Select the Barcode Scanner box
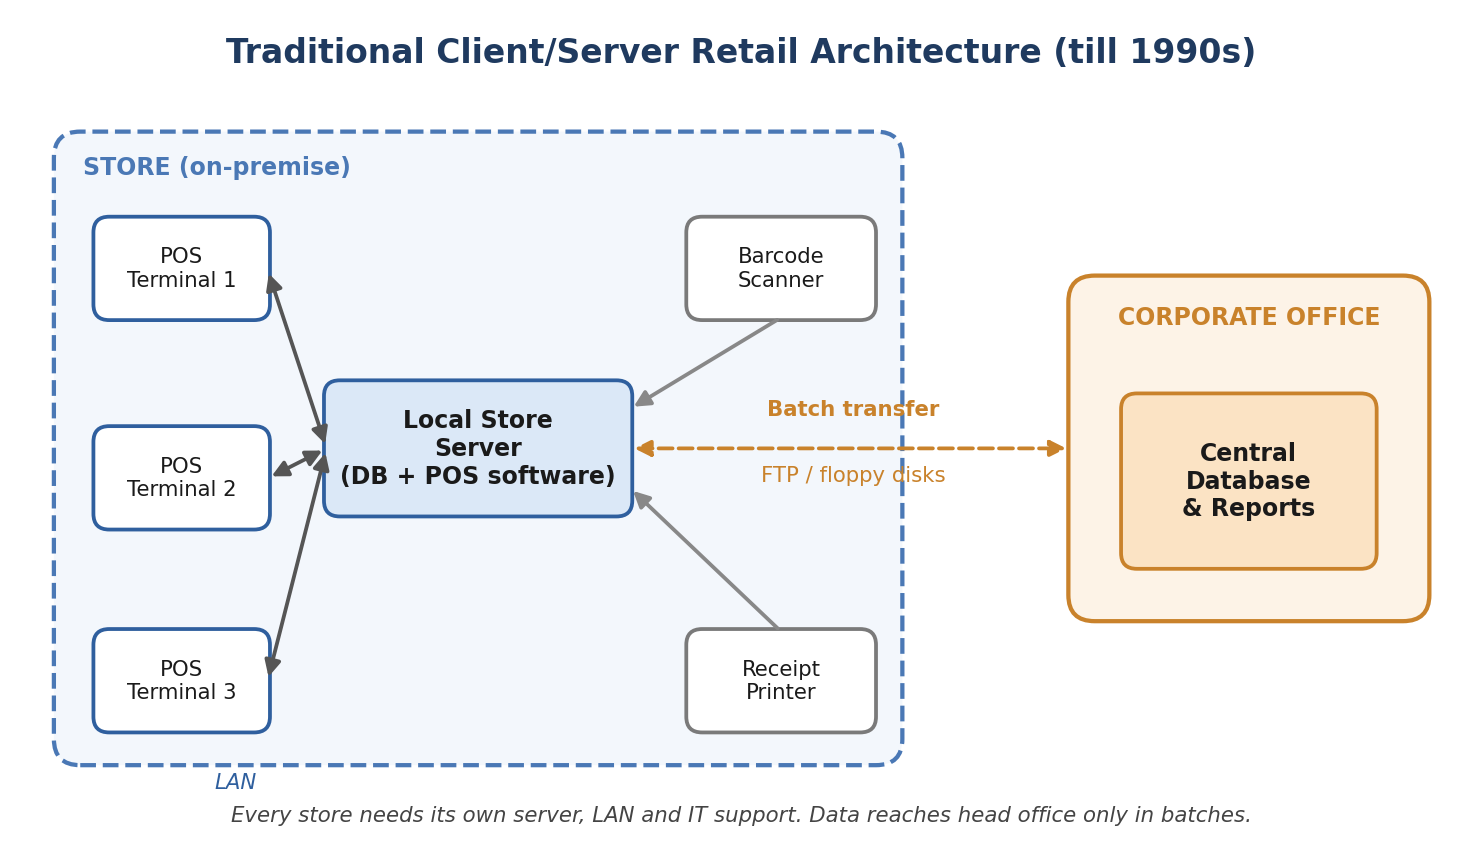The height and width of the screenshot is (845, 1483). click(781, 269)
